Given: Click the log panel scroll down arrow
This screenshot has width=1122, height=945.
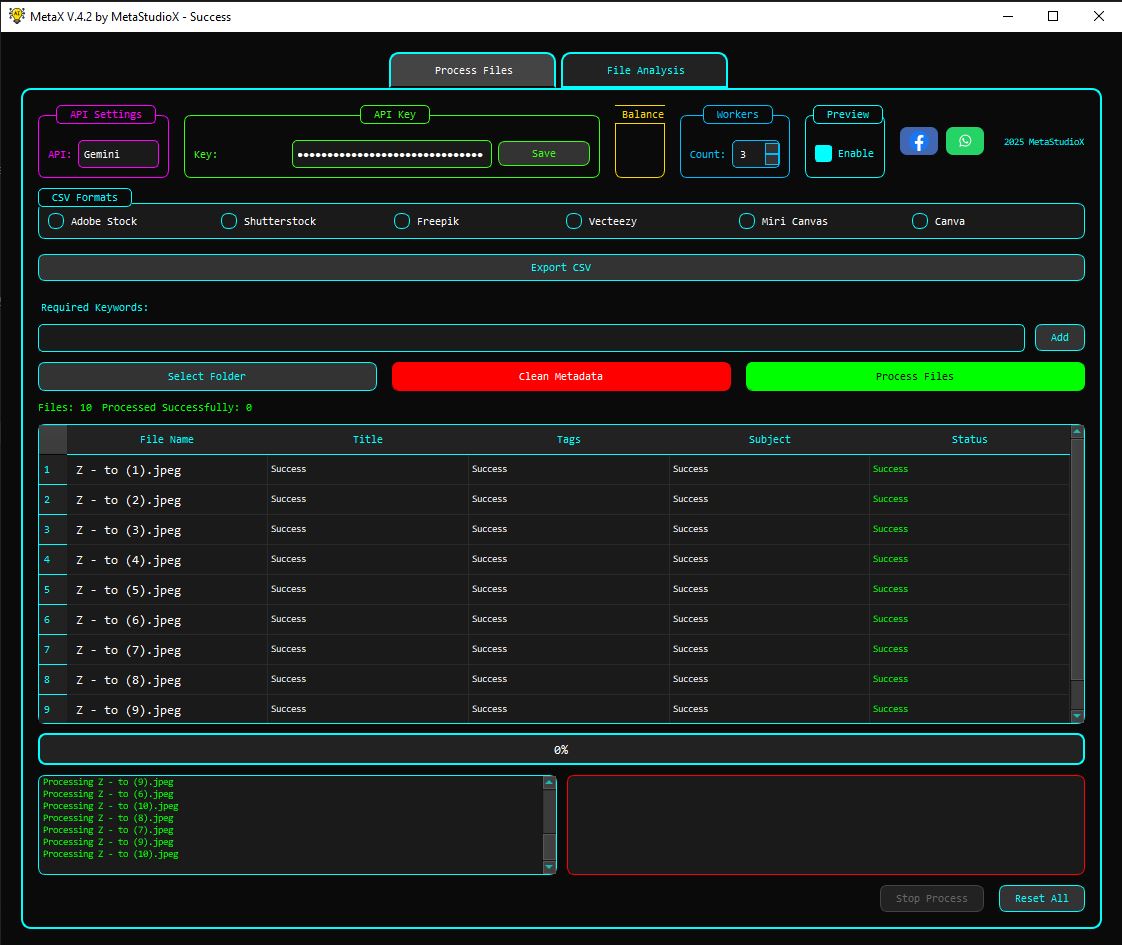Looking at the screenshot, I should 550,867.
